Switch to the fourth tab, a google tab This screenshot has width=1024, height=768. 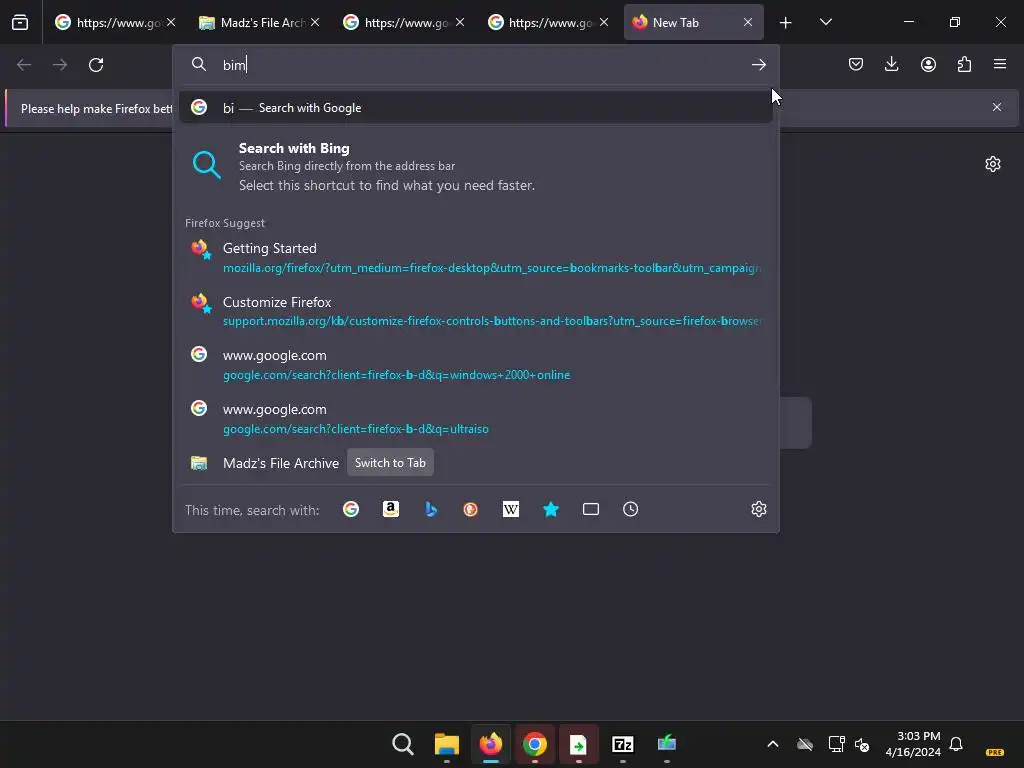[547, 22]
